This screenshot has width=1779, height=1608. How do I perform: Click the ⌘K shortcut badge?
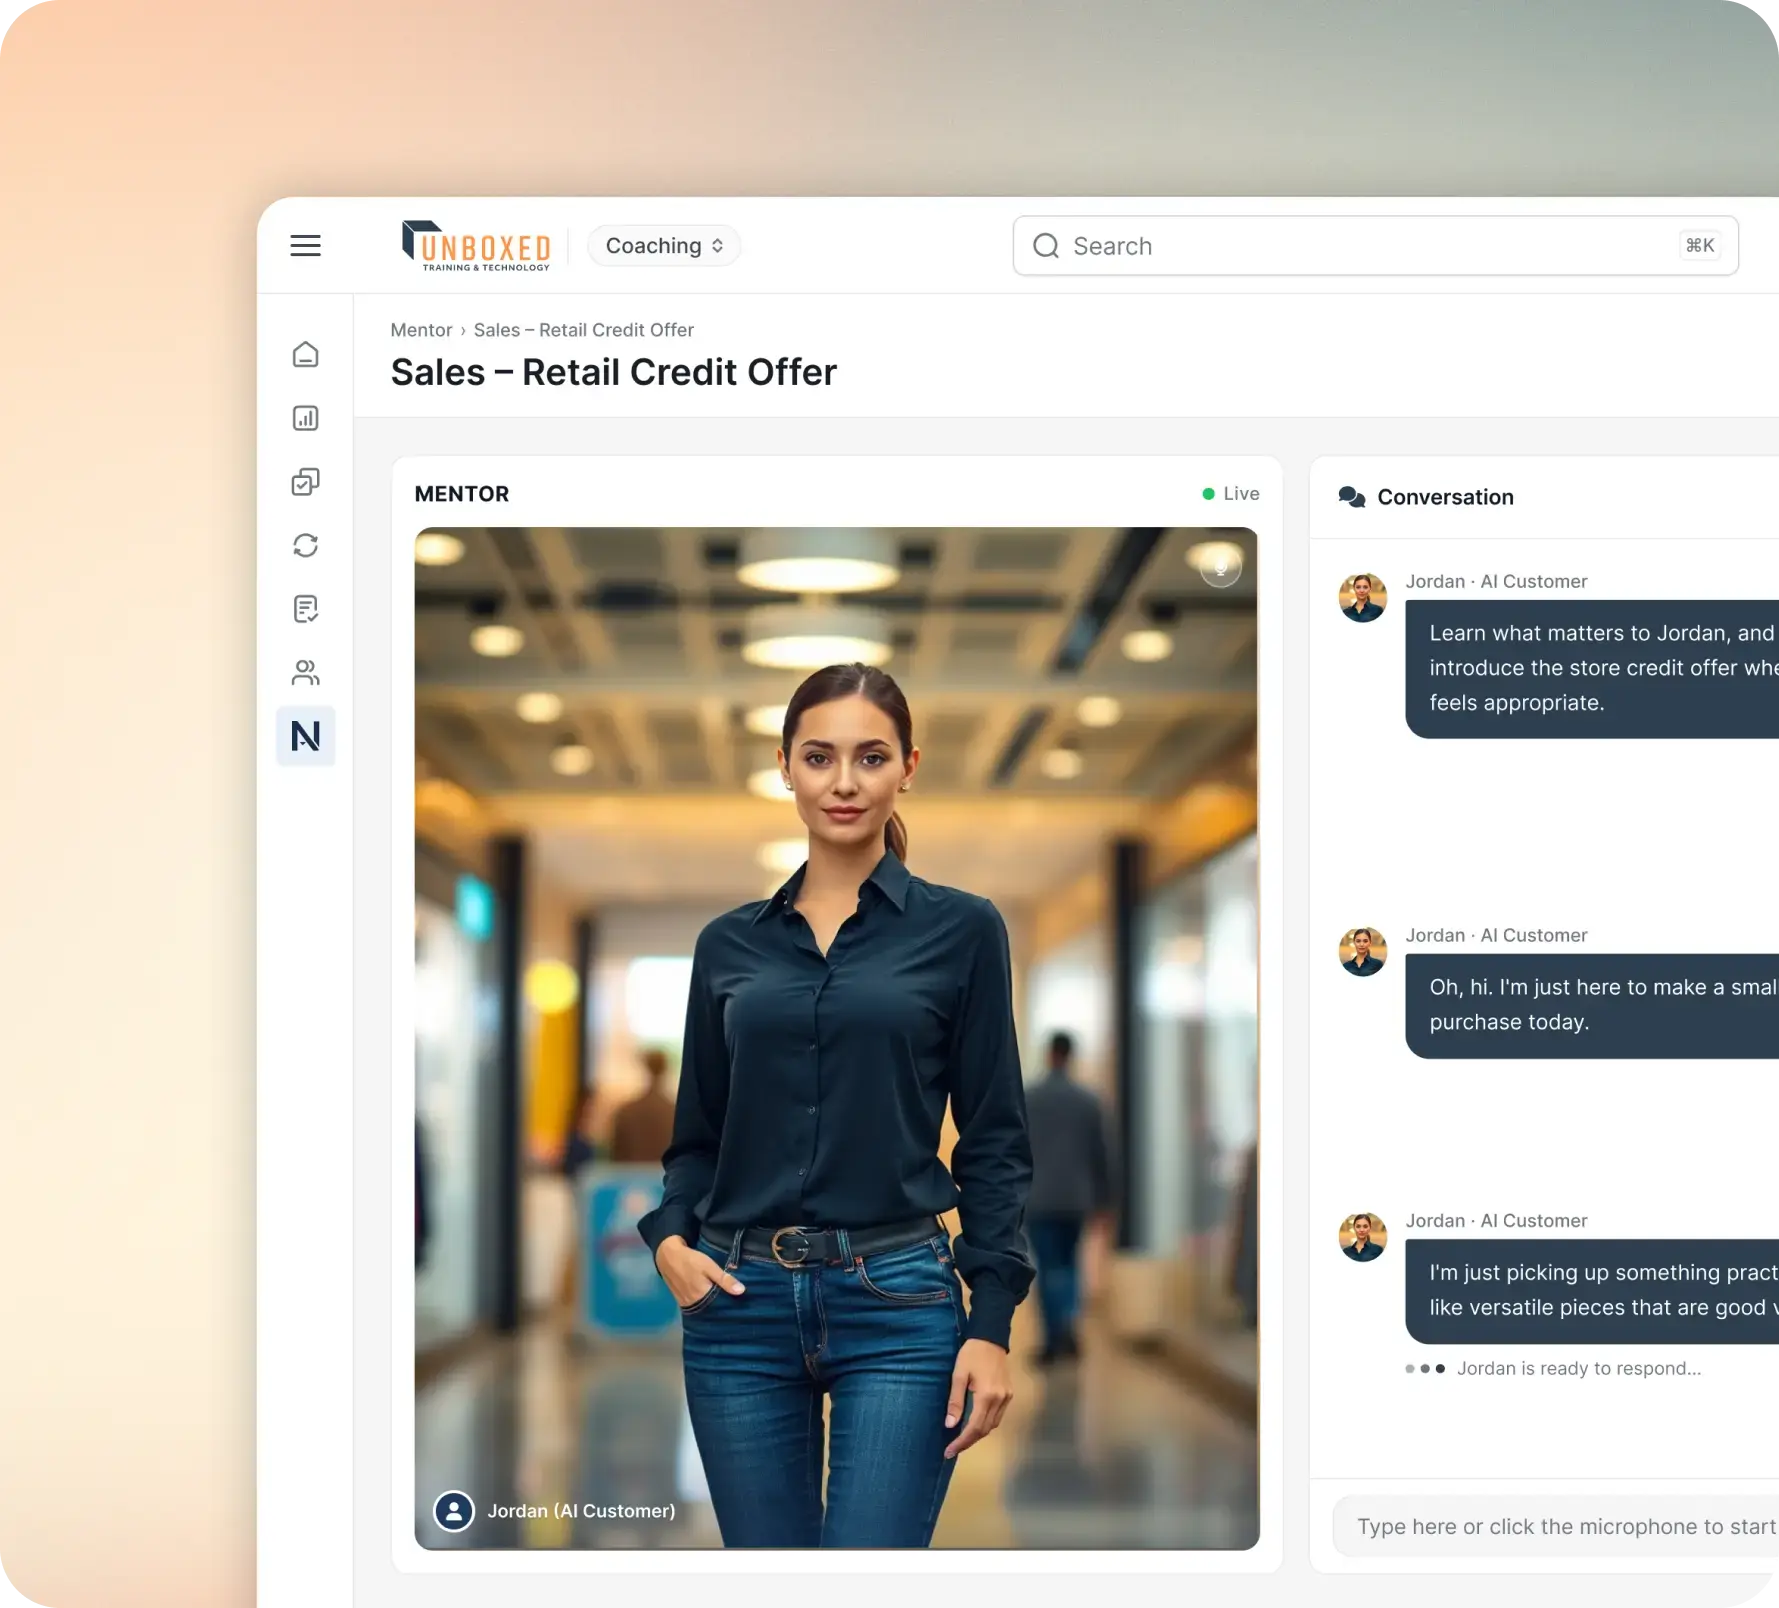(x=1700, y=246)
